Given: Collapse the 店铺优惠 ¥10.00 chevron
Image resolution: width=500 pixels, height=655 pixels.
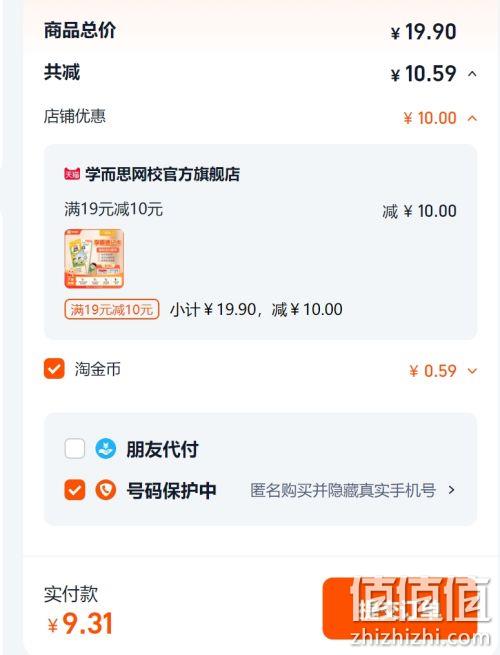Looking at the screenshot, I should coord(472,118).
